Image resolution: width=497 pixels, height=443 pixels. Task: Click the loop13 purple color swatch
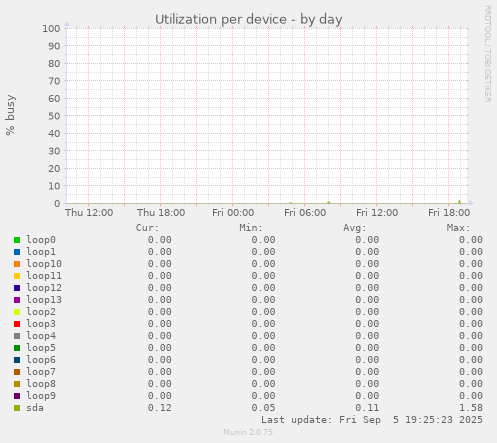click(x=17, y=300)
